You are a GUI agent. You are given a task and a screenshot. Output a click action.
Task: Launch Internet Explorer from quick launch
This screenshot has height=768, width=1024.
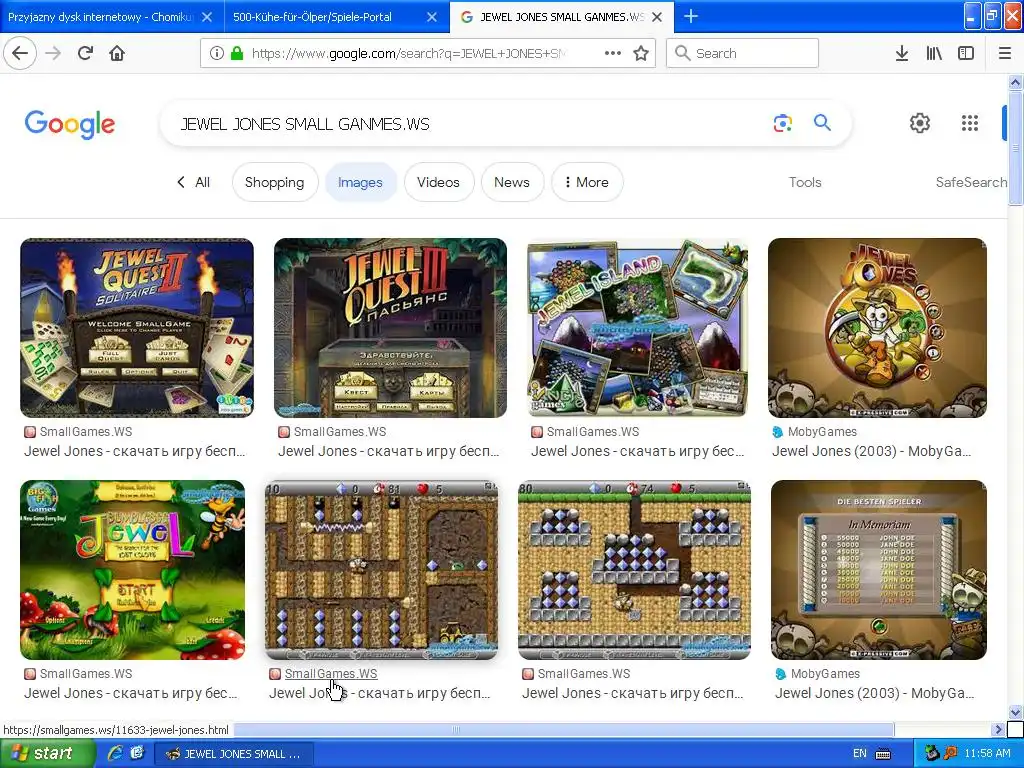(115, 753)
